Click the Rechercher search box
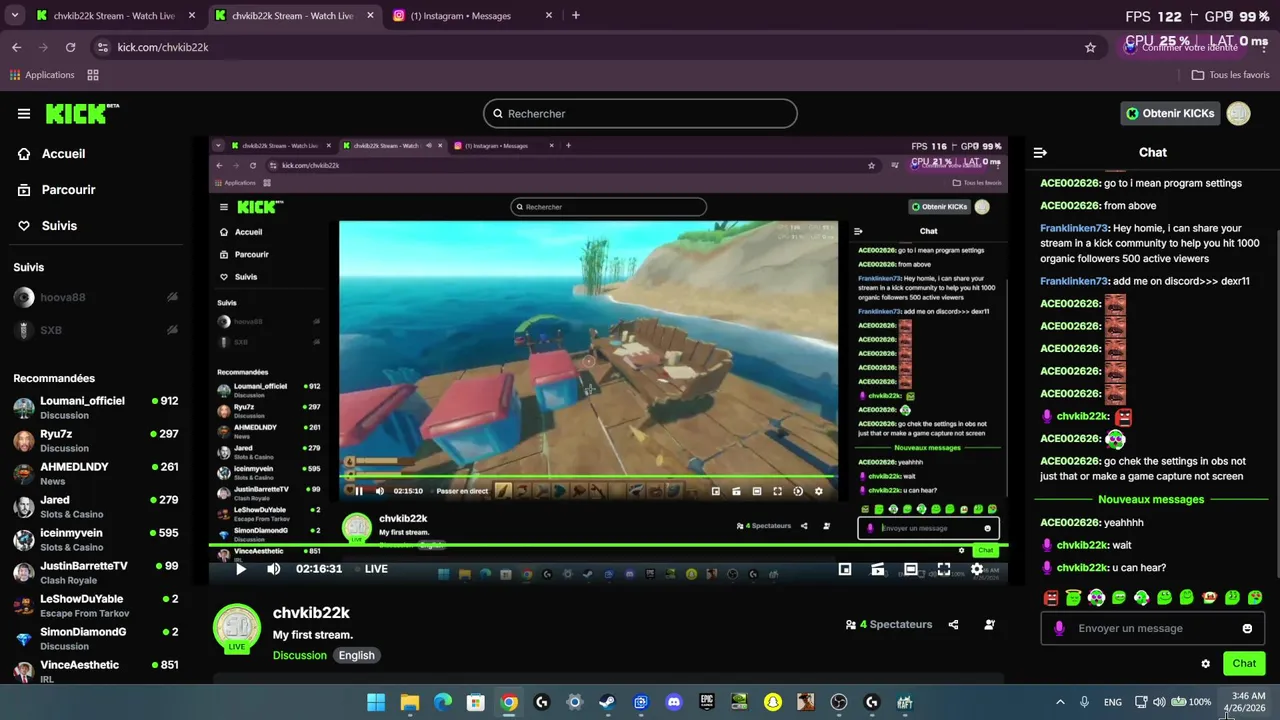The width and height of the screenshot is (1280, 720). pos(640,114)
